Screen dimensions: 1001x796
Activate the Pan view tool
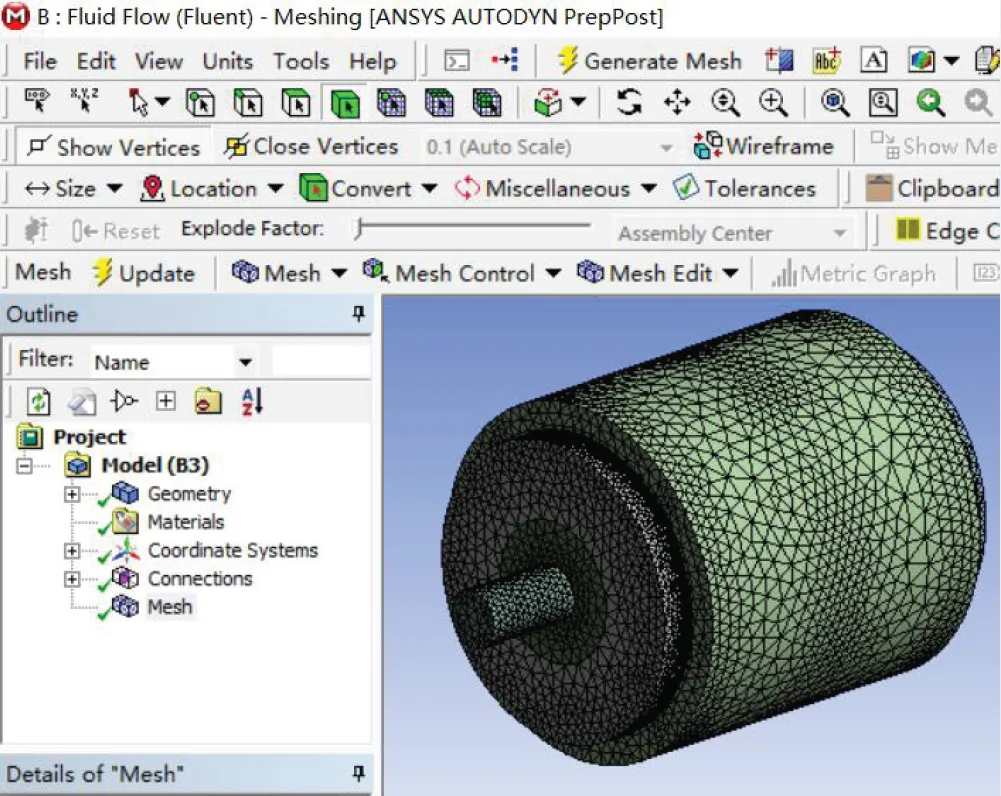(677, 103)
